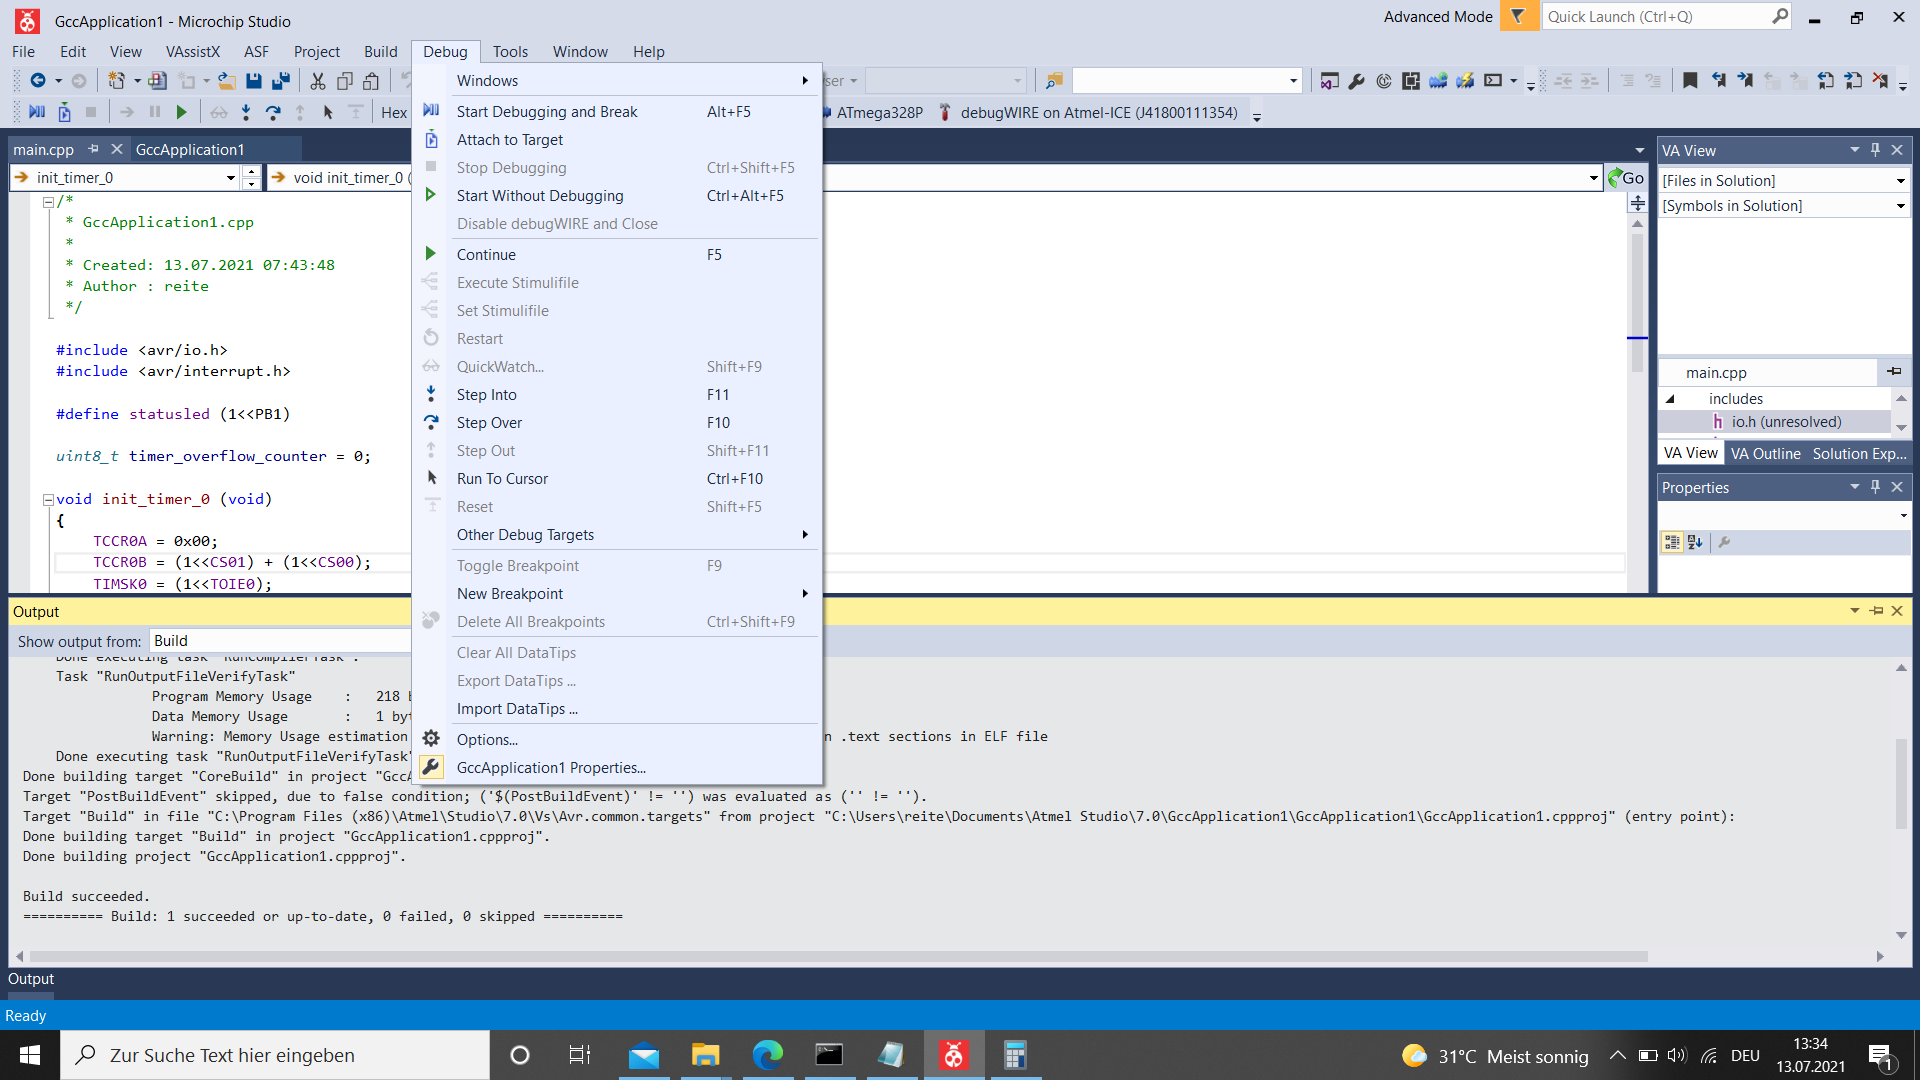Toggle the Hex display button
Screen dimensions: 1920x1080
(394, 112)
